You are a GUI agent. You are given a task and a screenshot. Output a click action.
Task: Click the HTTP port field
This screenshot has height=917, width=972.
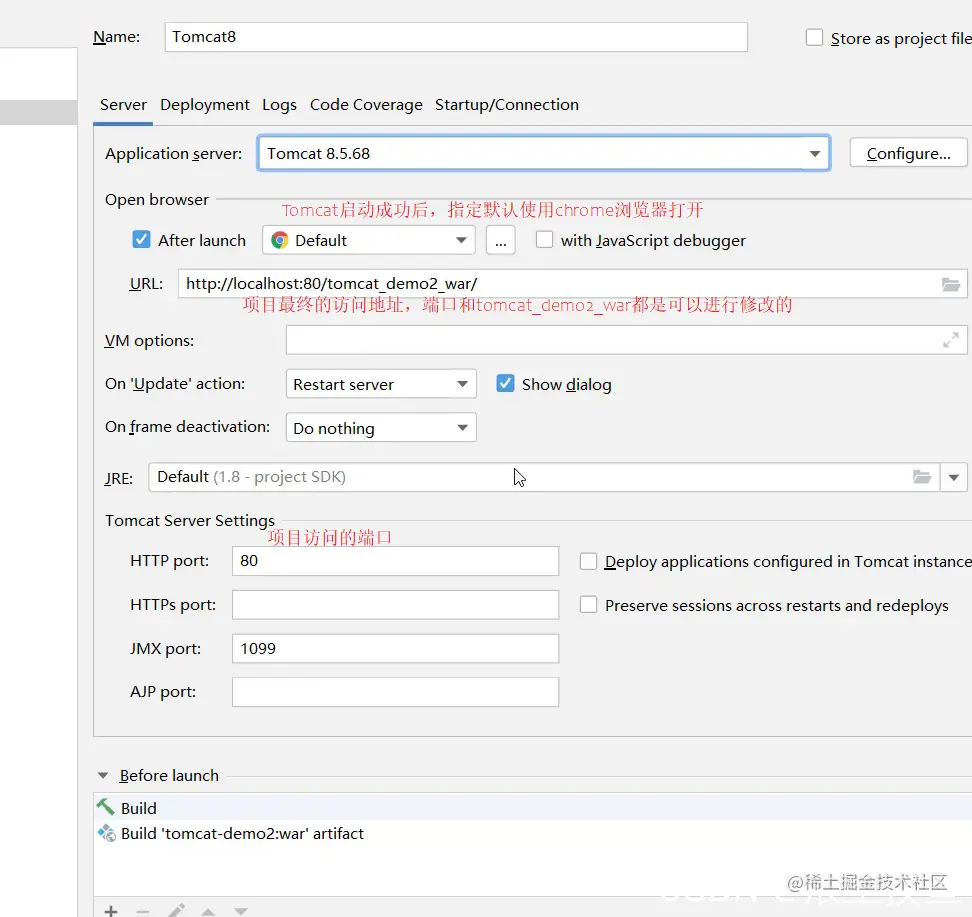pyautogui.click(x=395, y=560)
